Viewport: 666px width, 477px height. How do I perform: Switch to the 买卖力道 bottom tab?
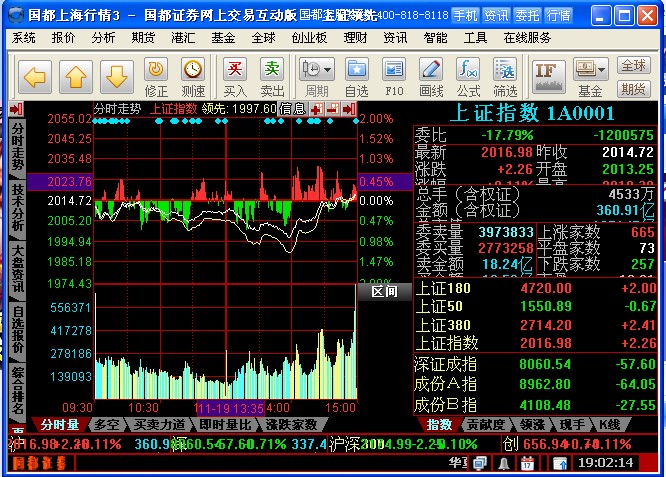[x=160, y=424]
